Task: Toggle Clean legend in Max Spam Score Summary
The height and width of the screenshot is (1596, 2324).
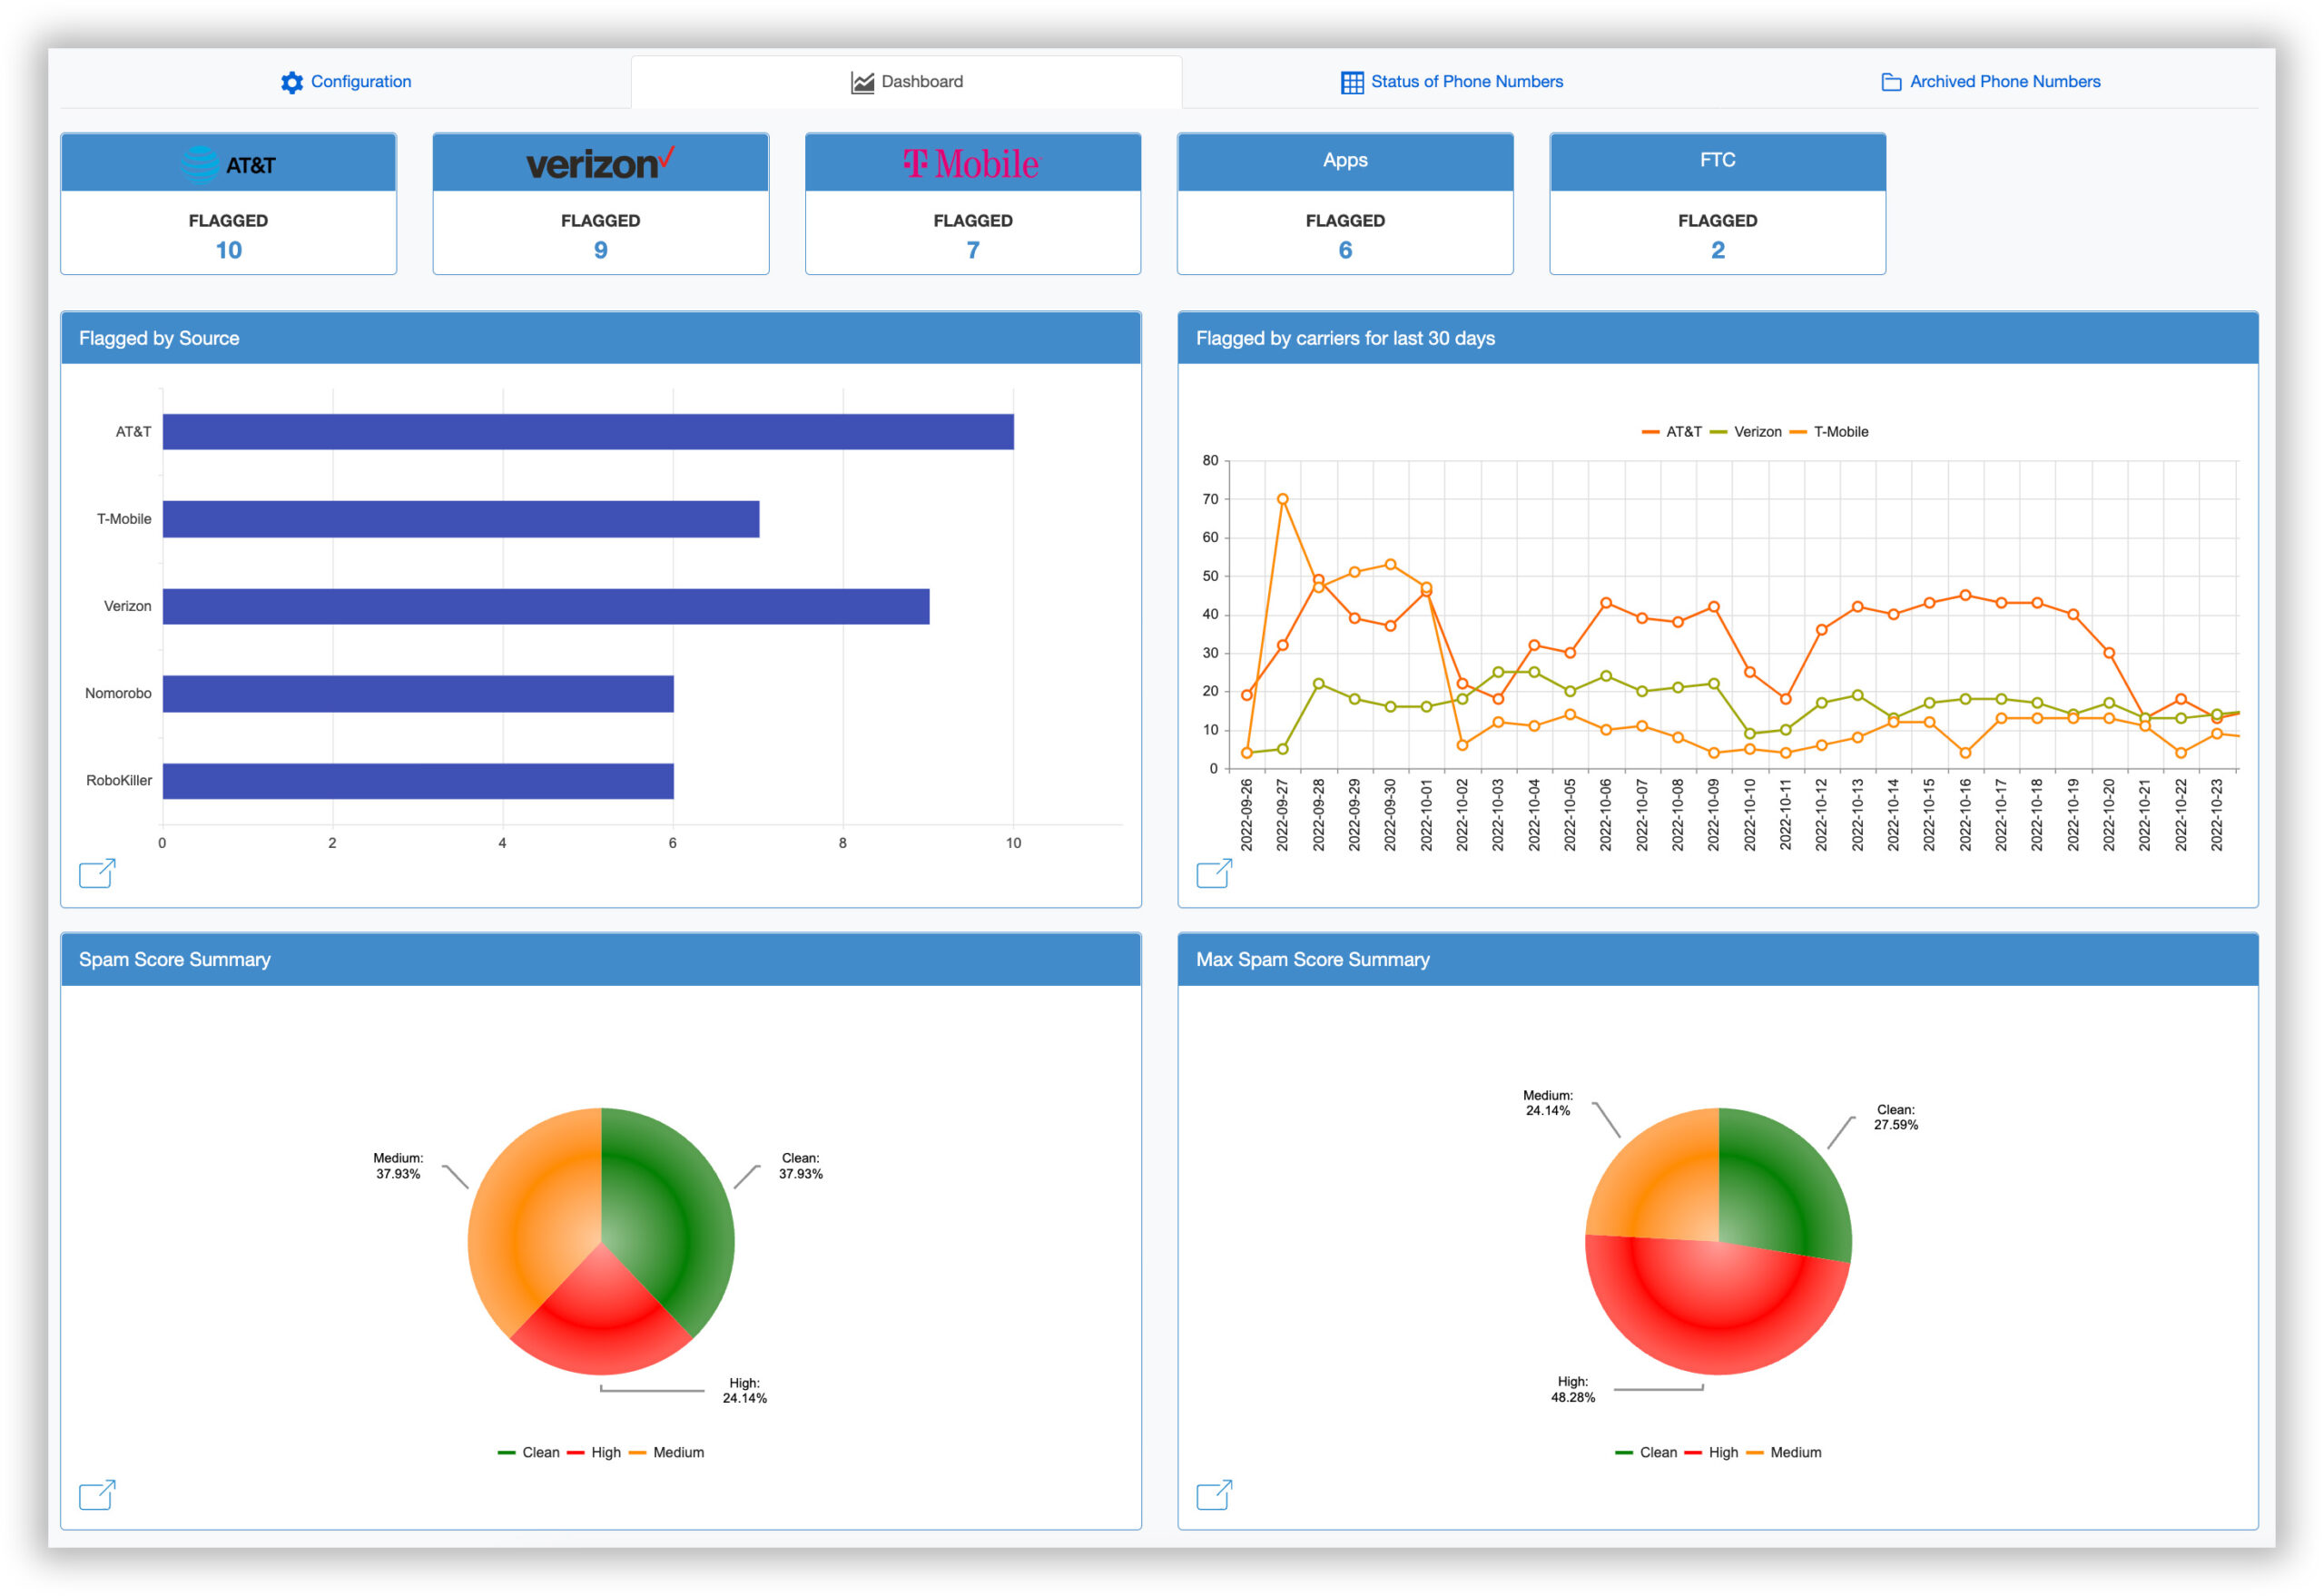Action: pos(1646,1452)
